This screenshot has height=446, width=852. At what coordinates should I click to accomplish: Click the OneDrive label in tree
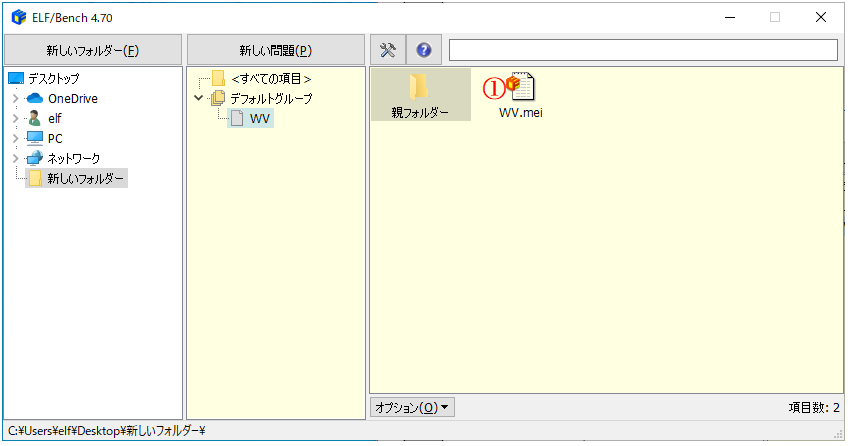(73, 98)
